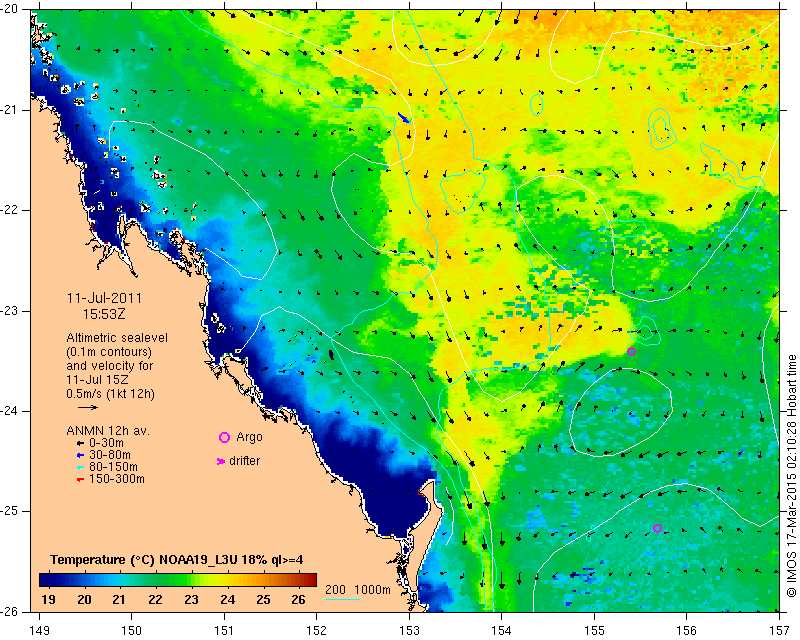Click the '26' colorbar tick label
Screen dimensions: 800x640
[298, 600]
